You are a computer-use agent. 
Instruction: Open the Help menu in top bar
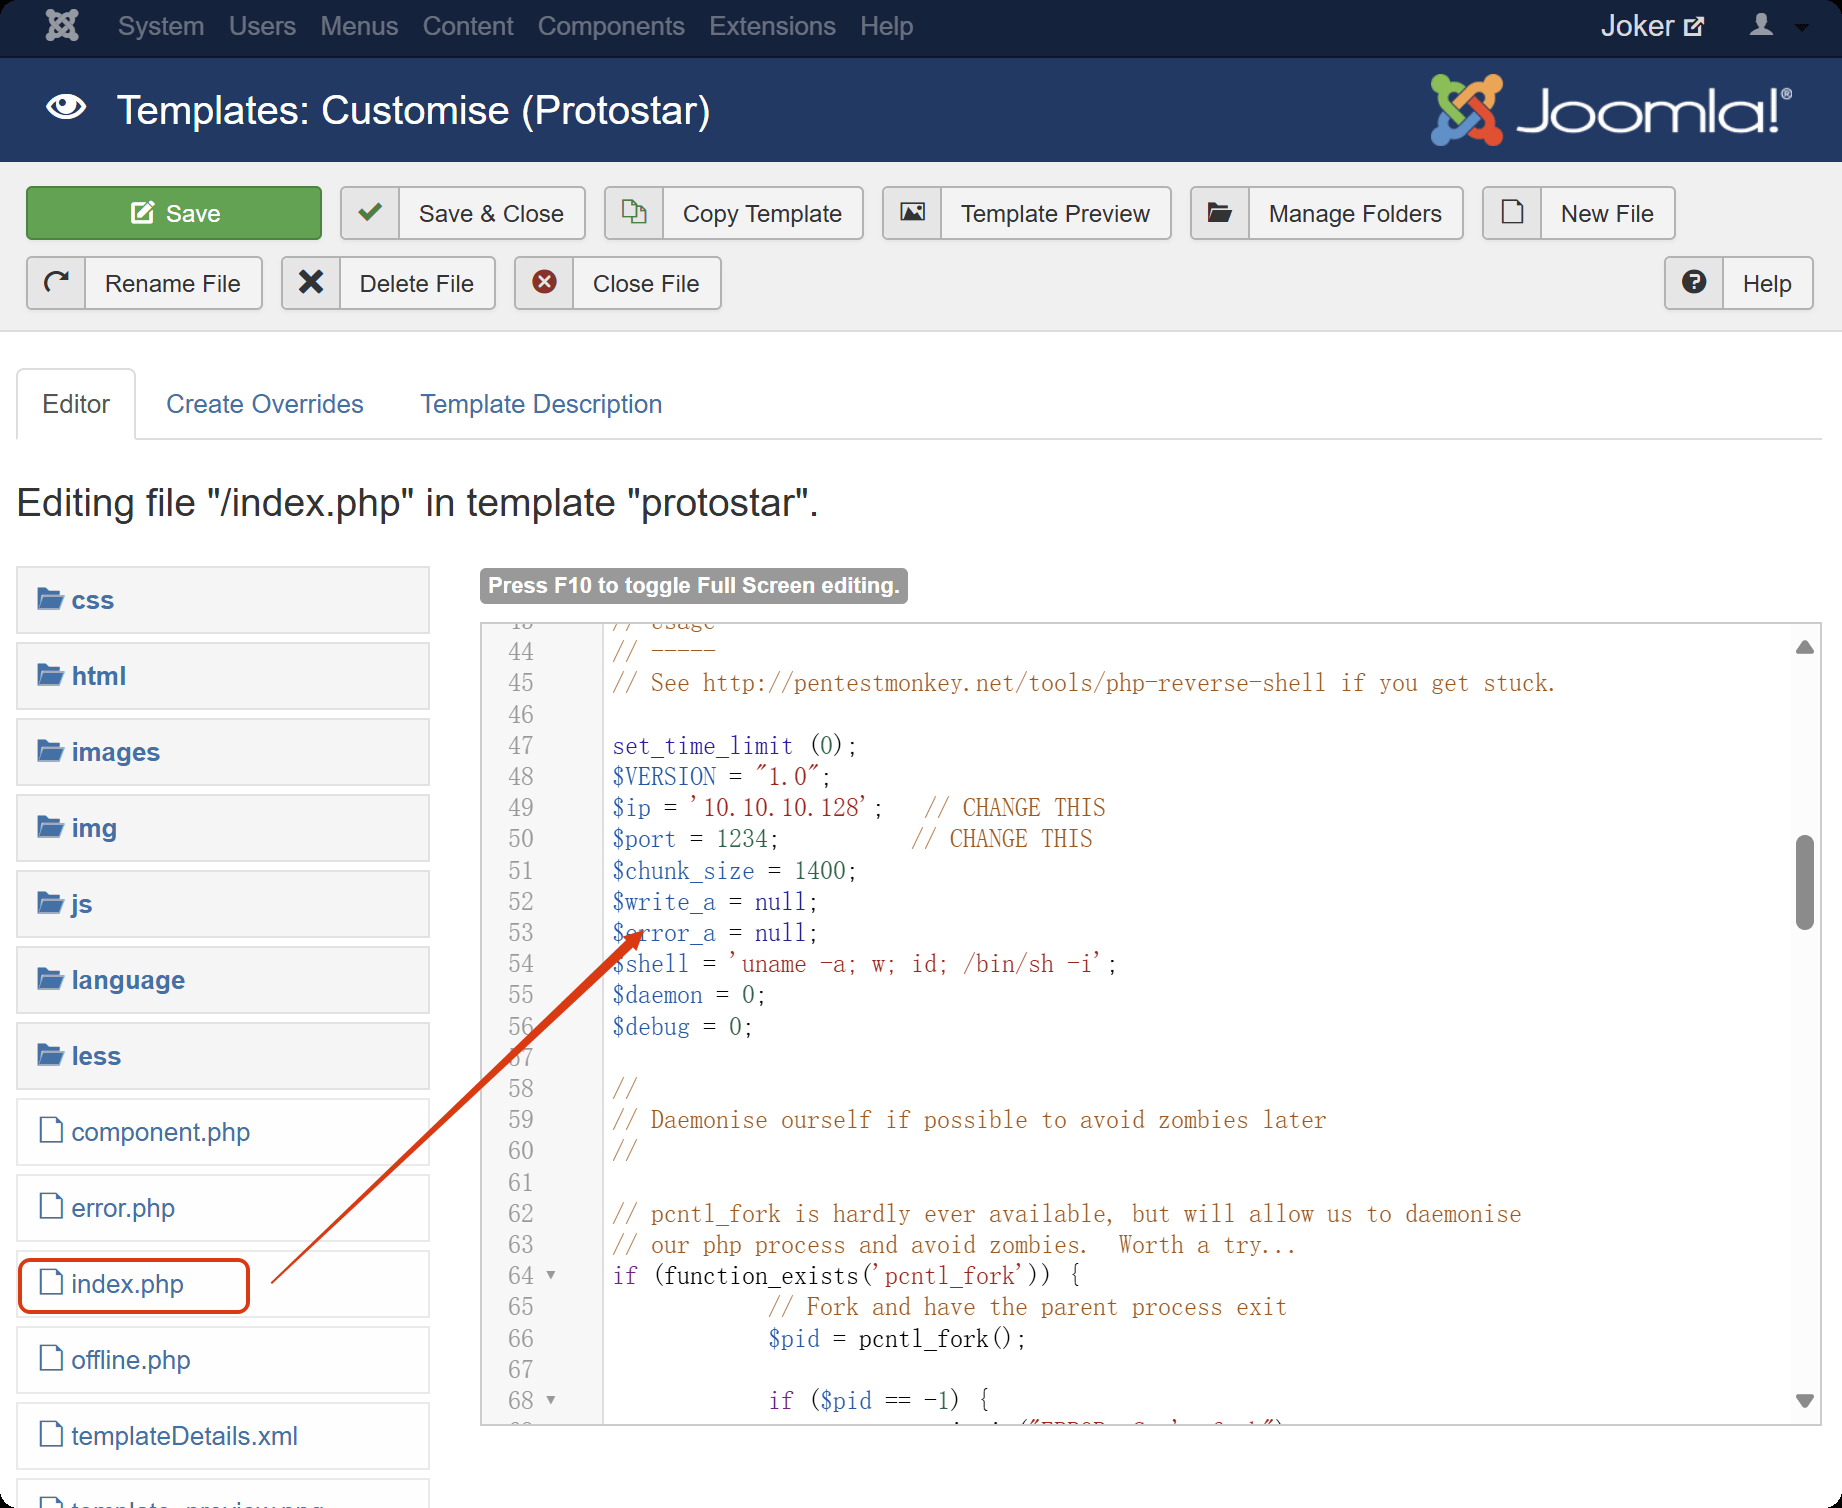(886, 26)
